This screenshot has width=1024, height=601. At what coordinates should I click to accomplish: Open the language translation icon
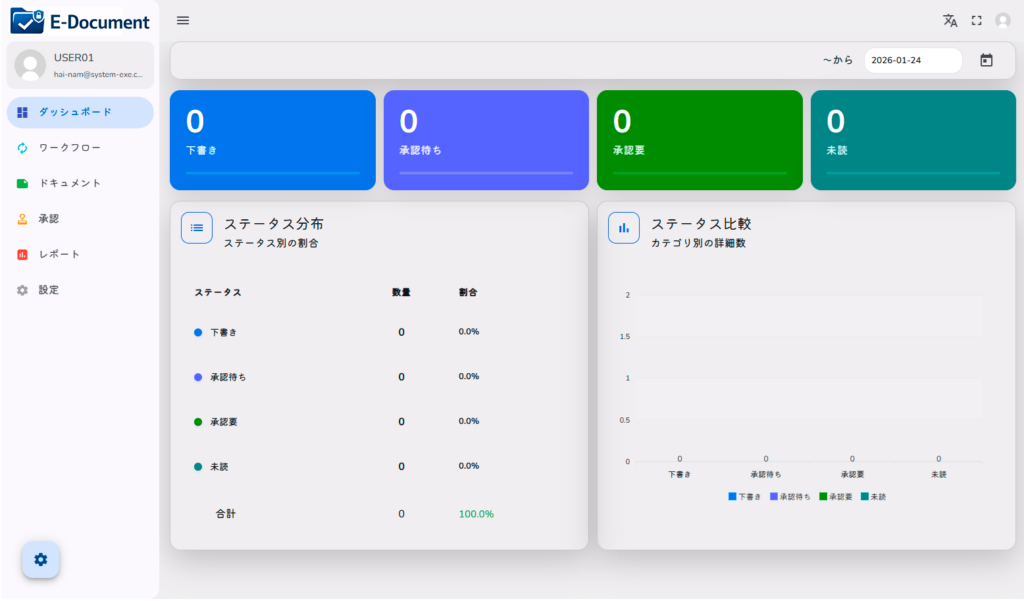click(950, 21)
